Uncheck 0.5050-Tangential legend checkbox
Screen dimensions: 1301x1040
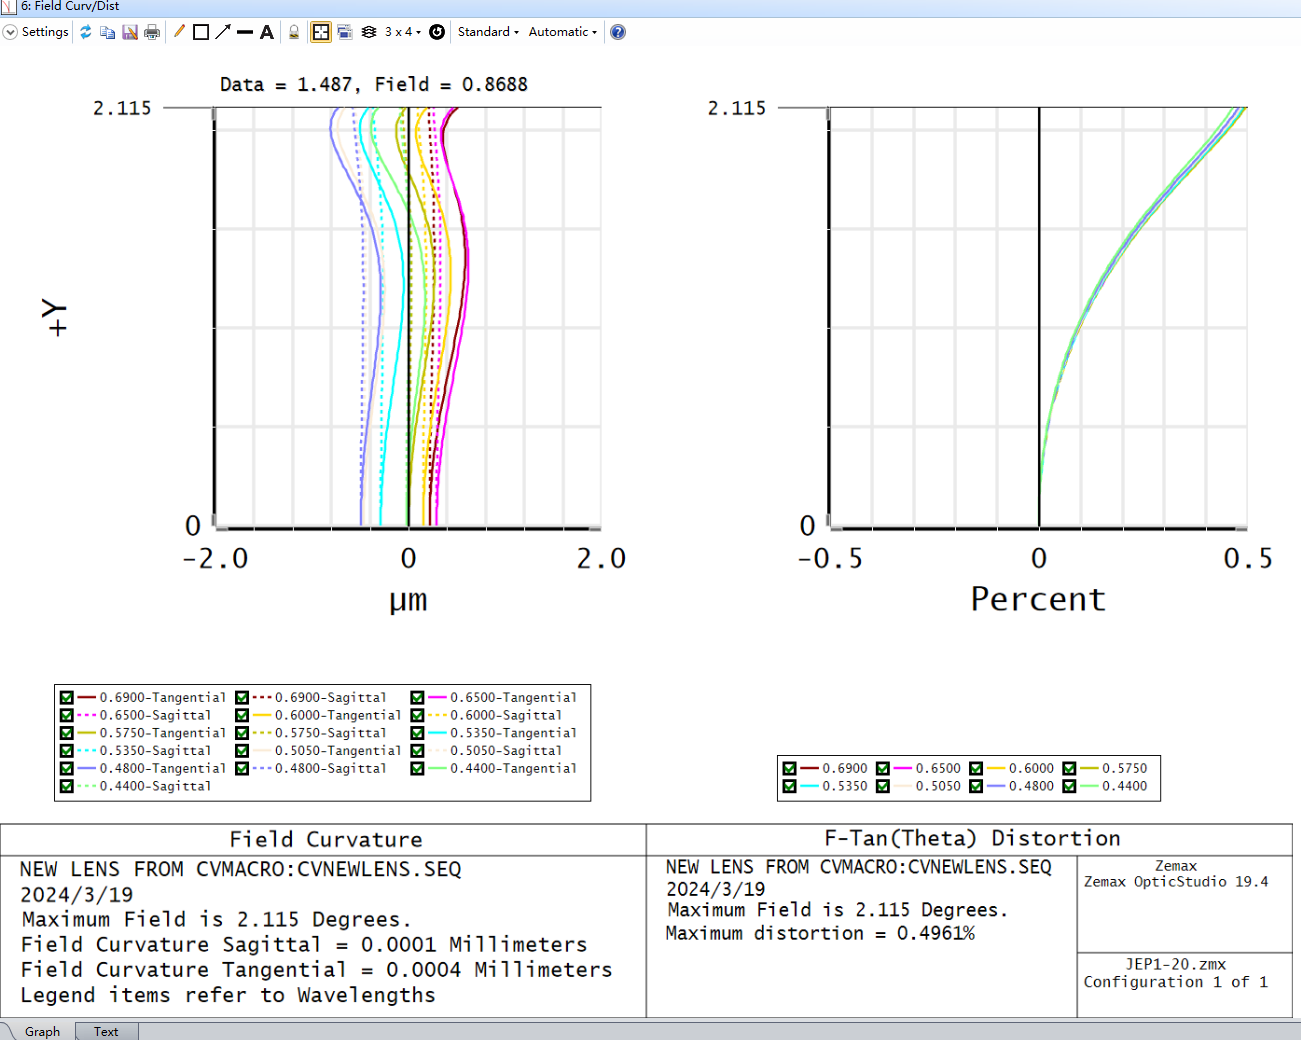[242, 751]
